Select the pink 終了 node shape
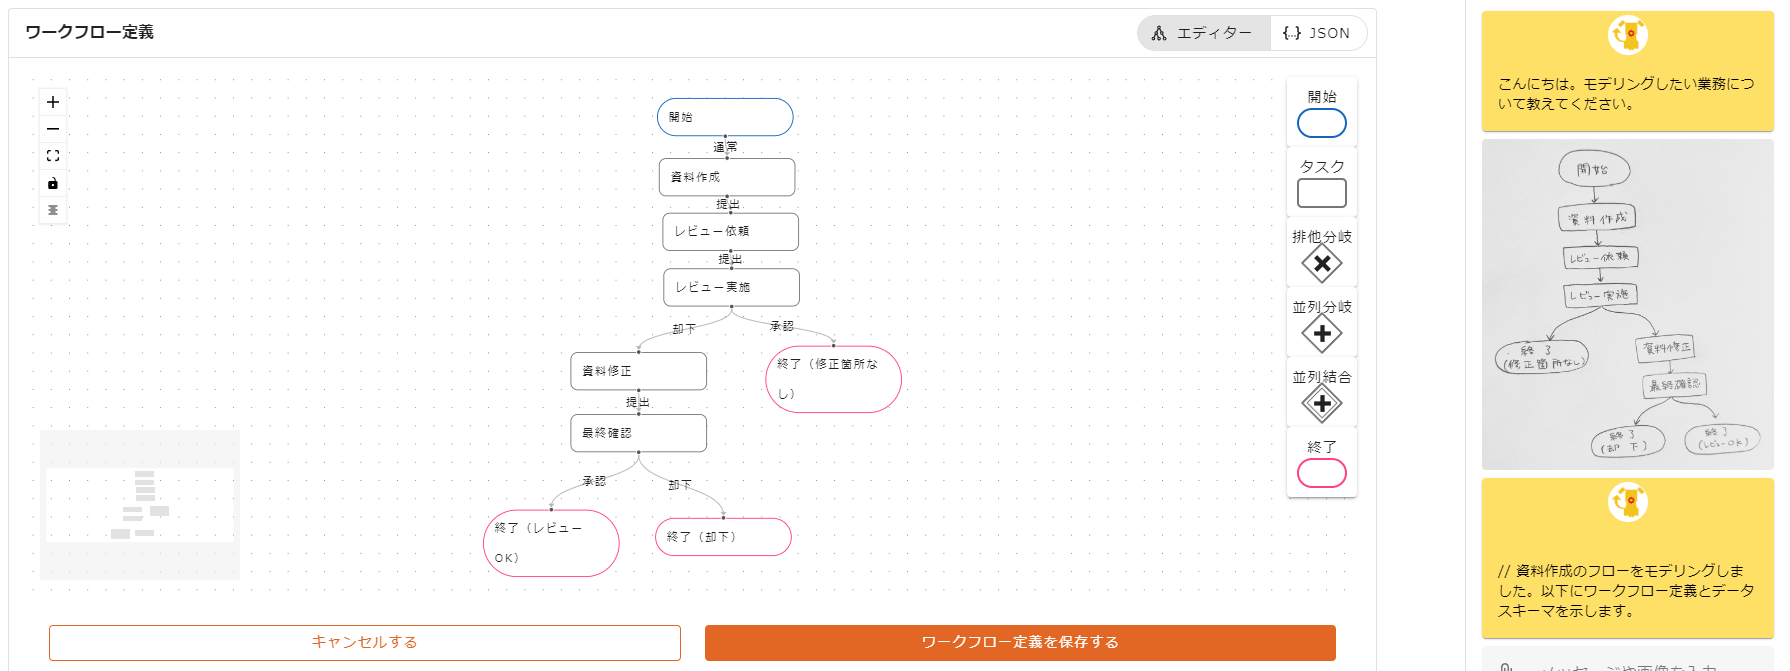 tap(1321, 473)
